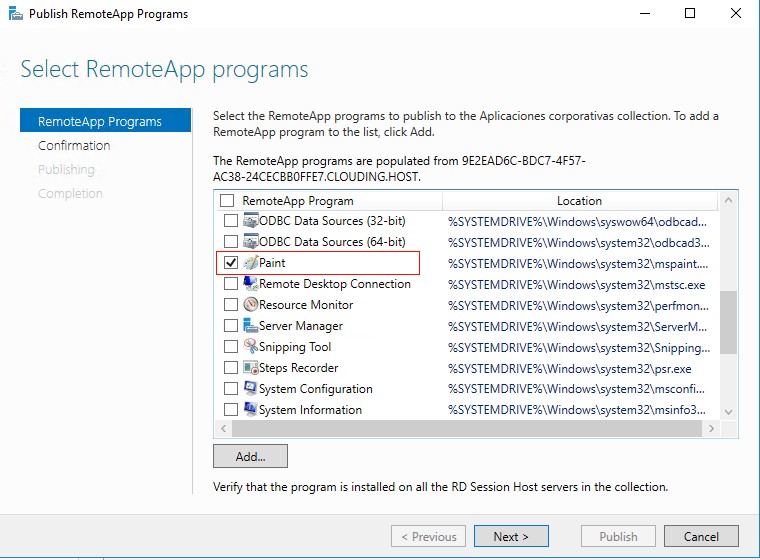Select the Snipping Tool row label

pos(295,347)
